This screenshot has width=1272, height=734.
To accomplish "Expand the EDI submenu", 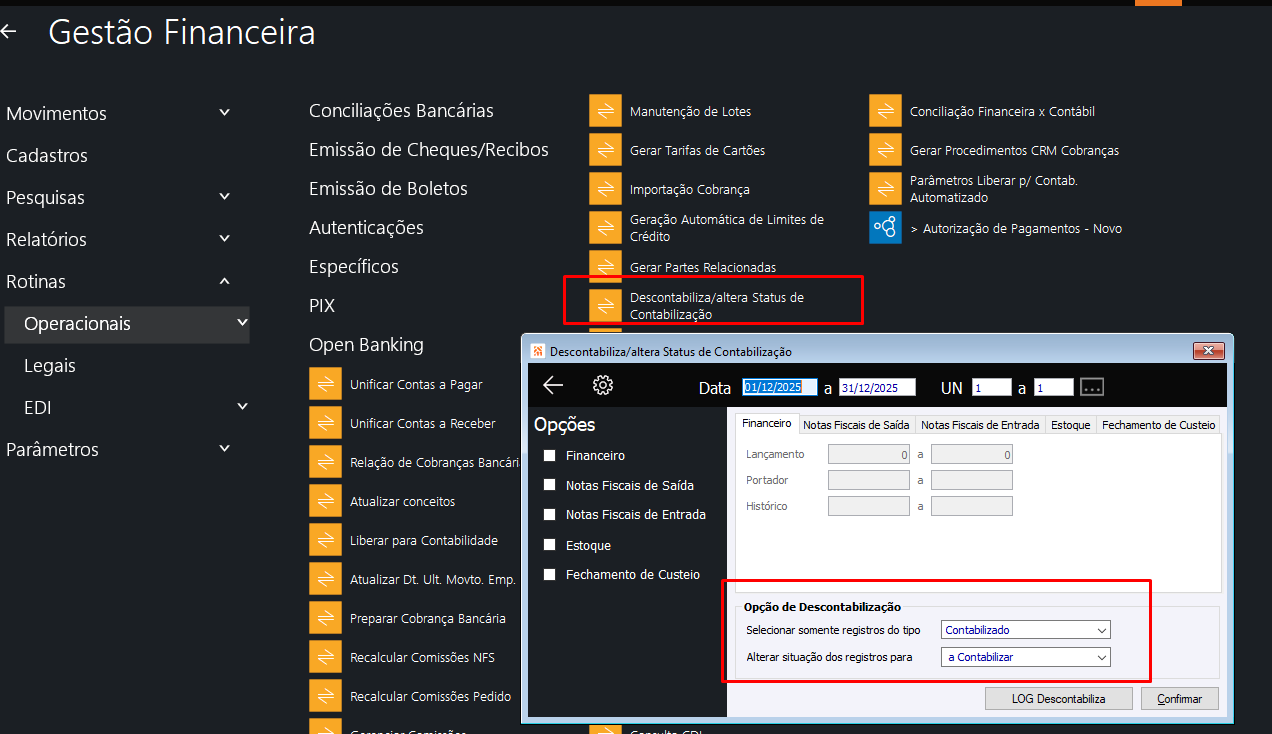I will point(242,407).
